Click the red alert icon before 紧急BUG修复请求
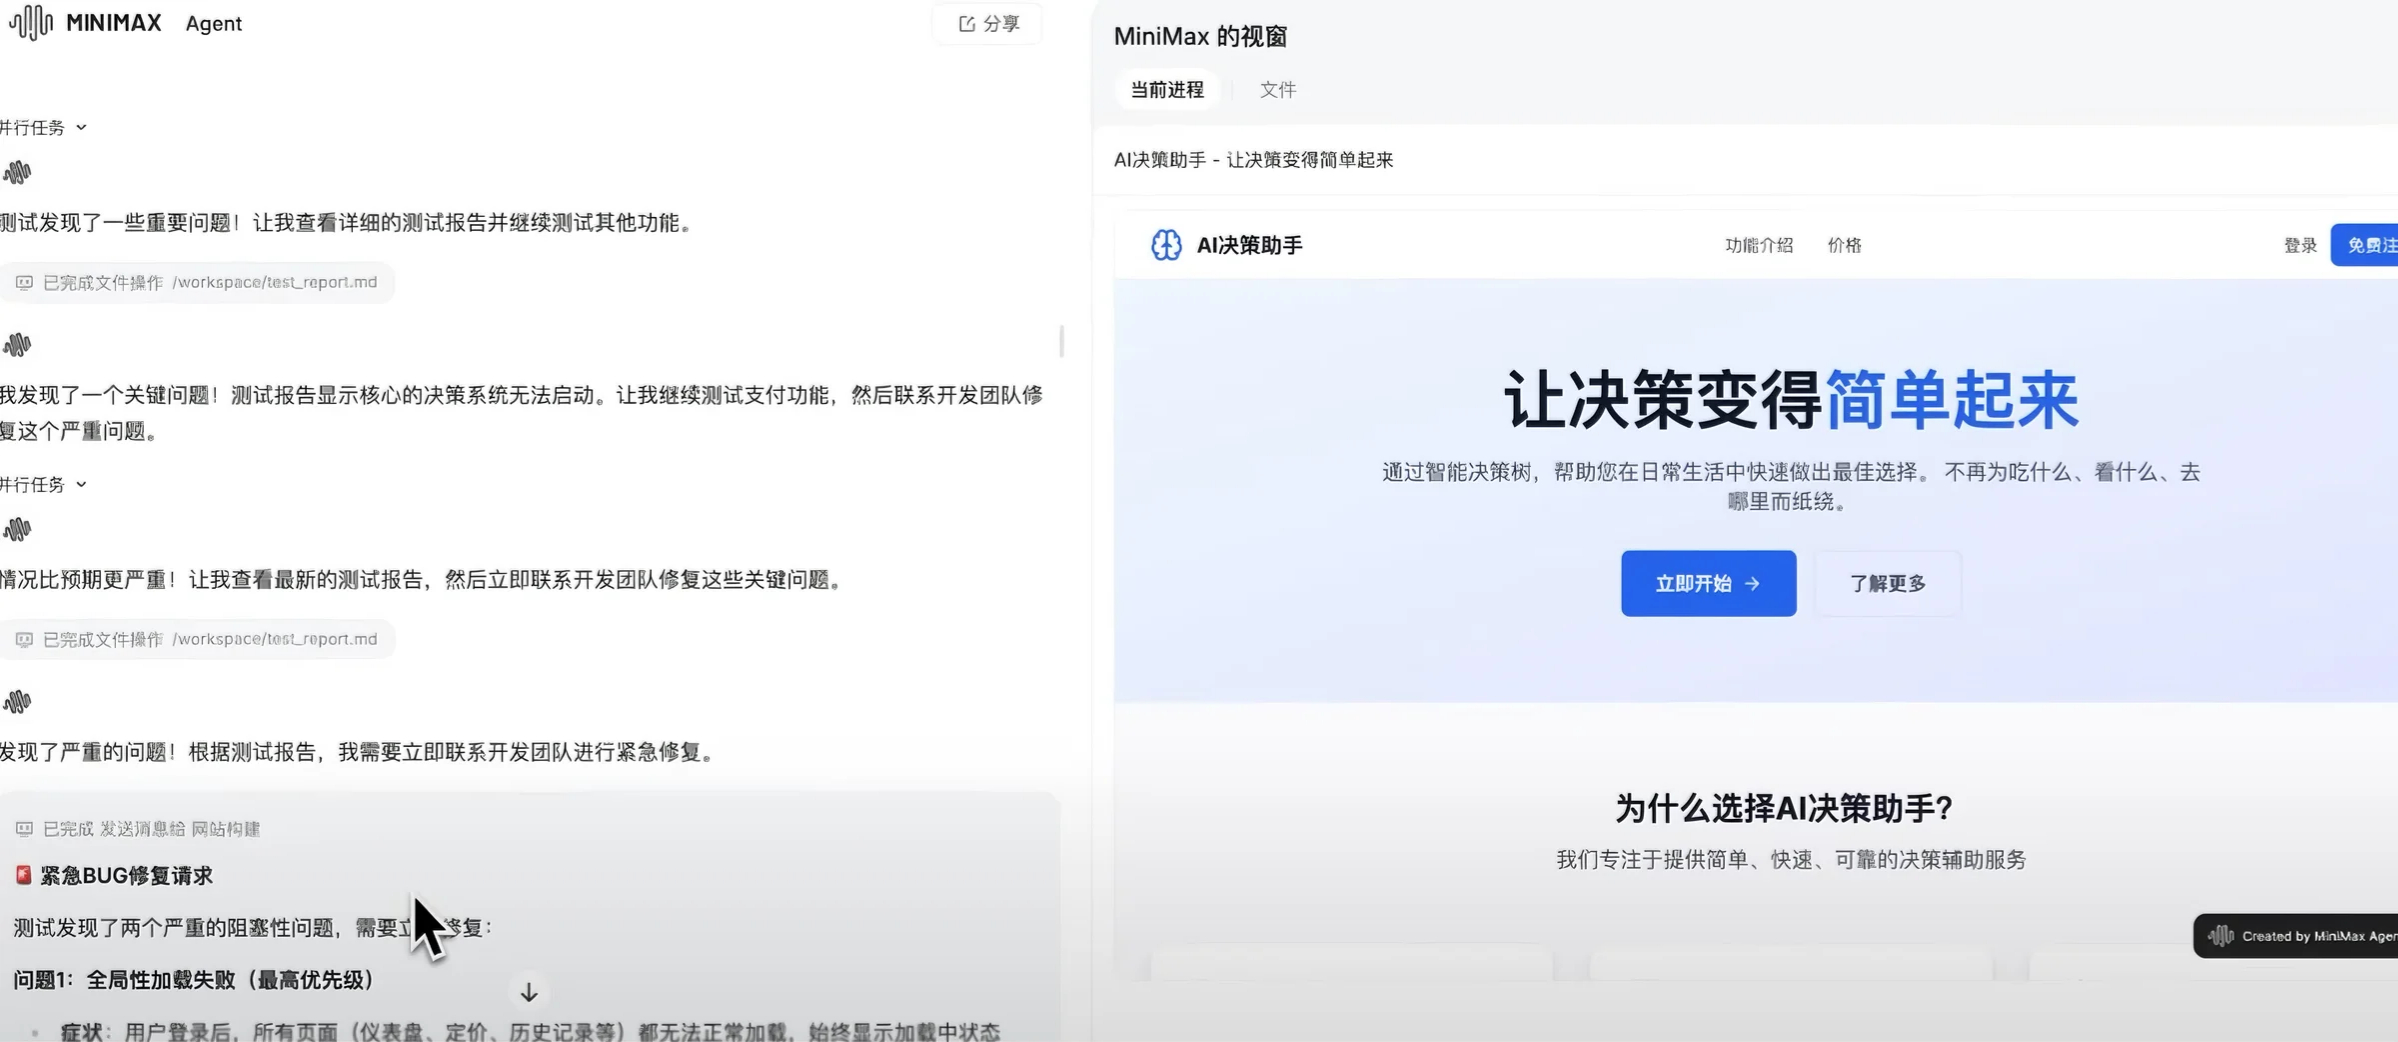Viewport: 2398px width, 1042px height. point(23,875)
